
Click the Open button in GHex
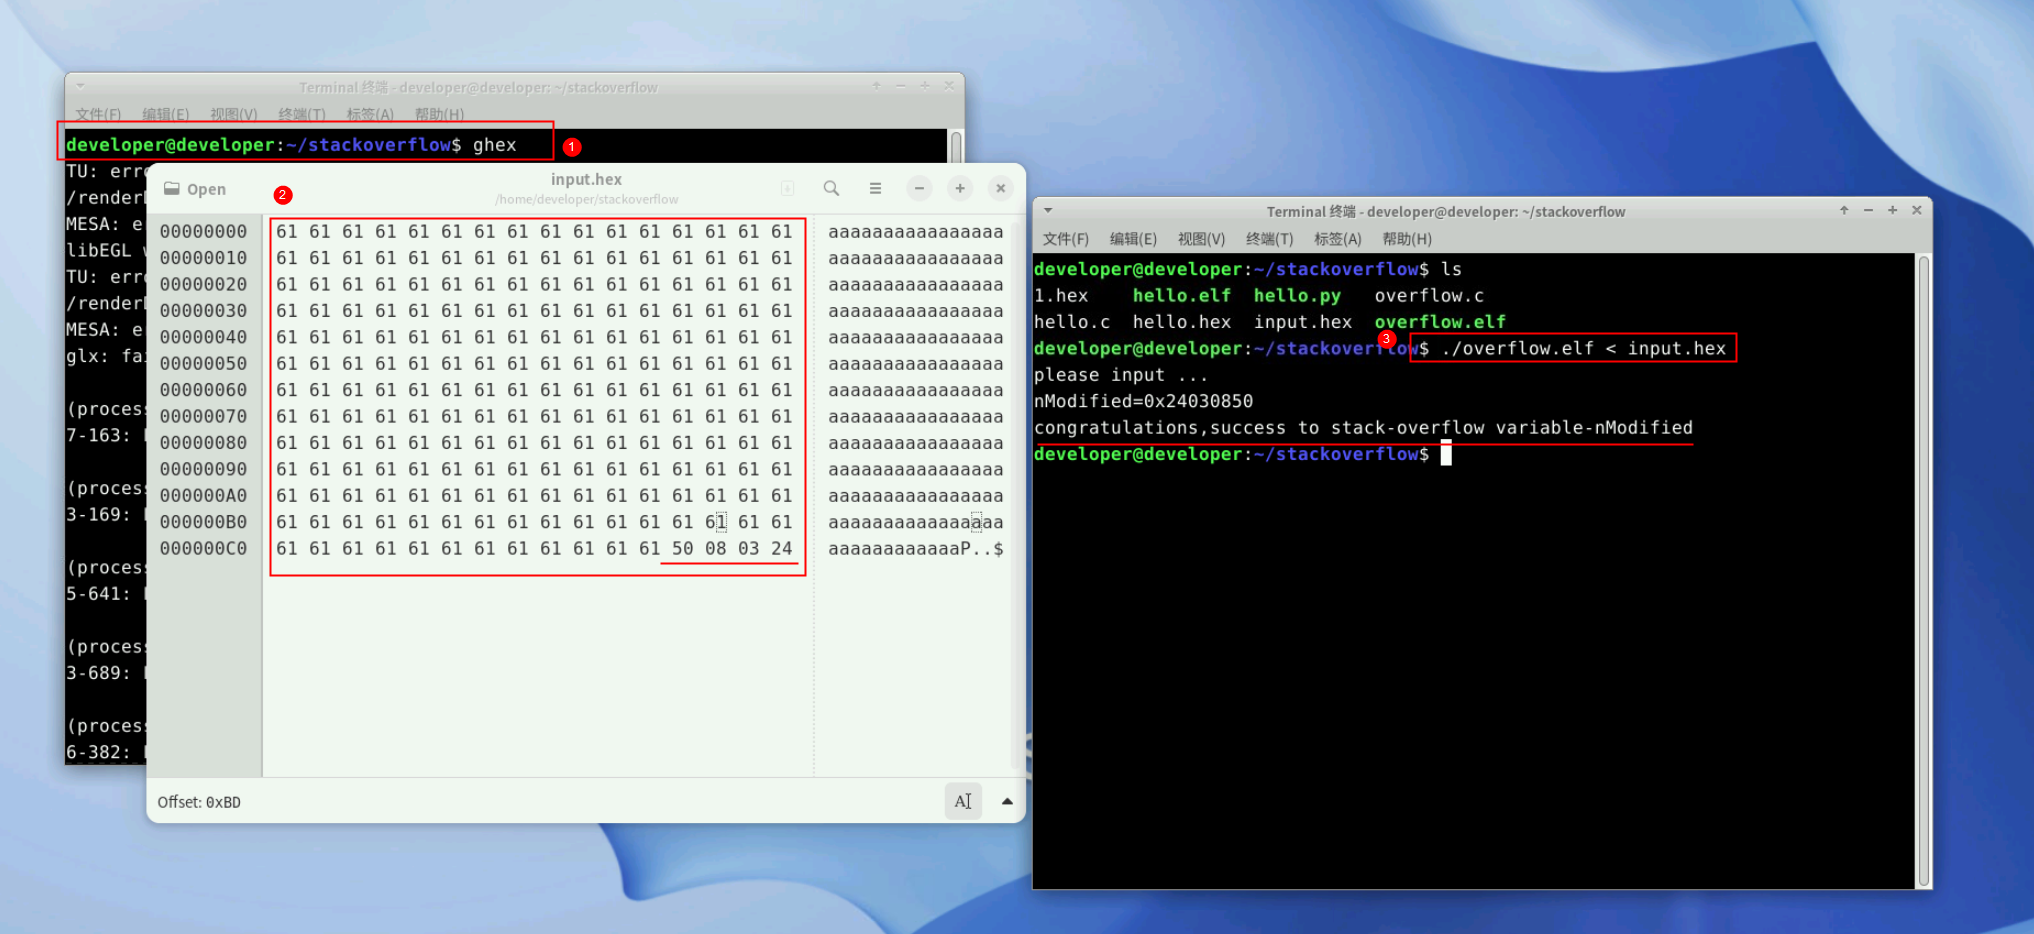point(195,189)
